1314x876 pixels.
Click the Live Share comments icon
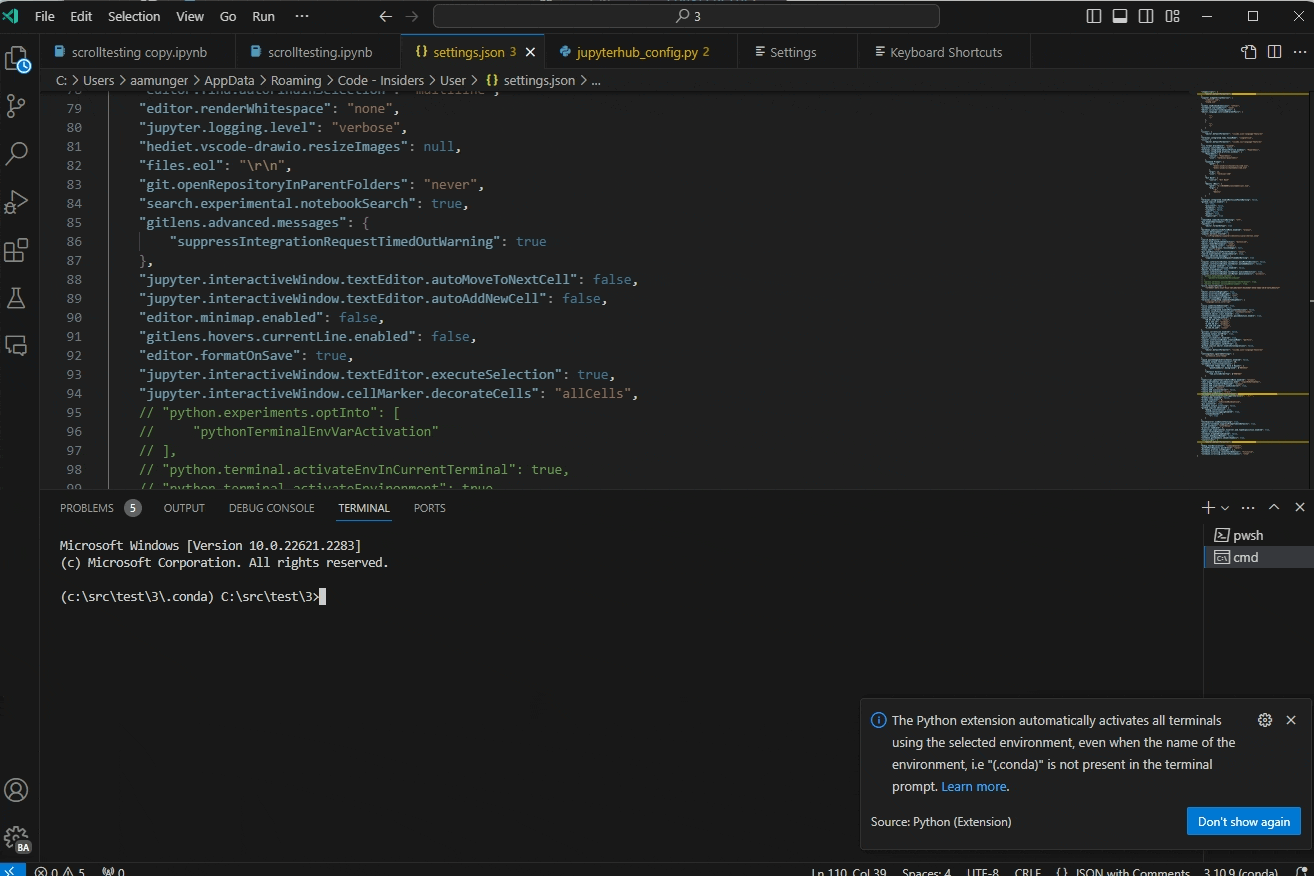coord(16,345)
